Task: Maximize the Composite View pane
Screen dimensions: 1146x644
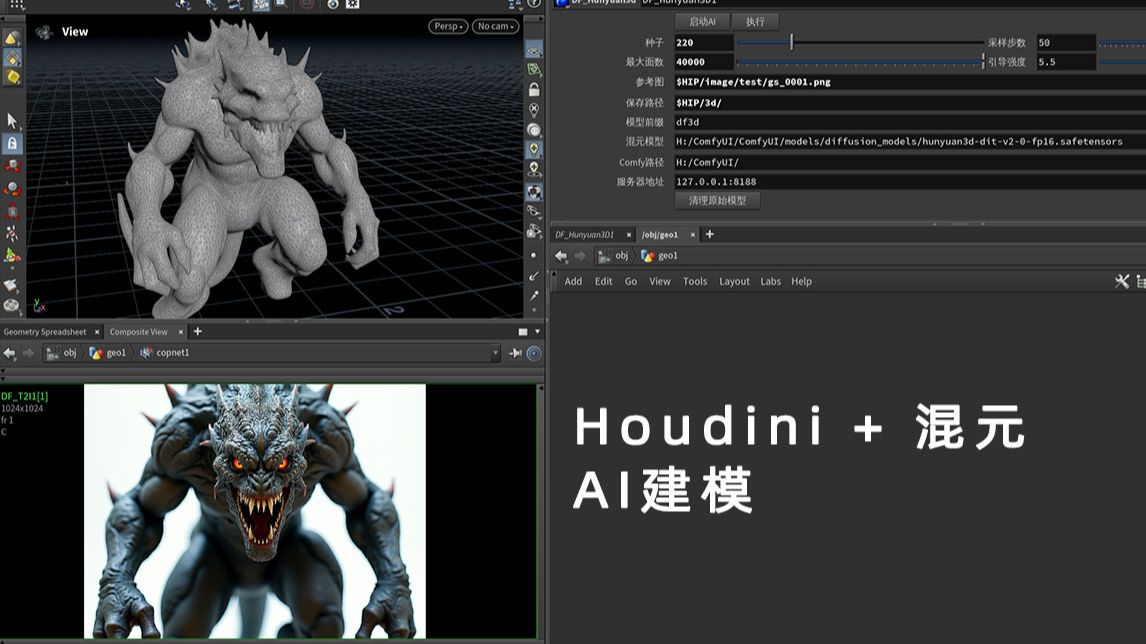Action: tap(523, 332)
